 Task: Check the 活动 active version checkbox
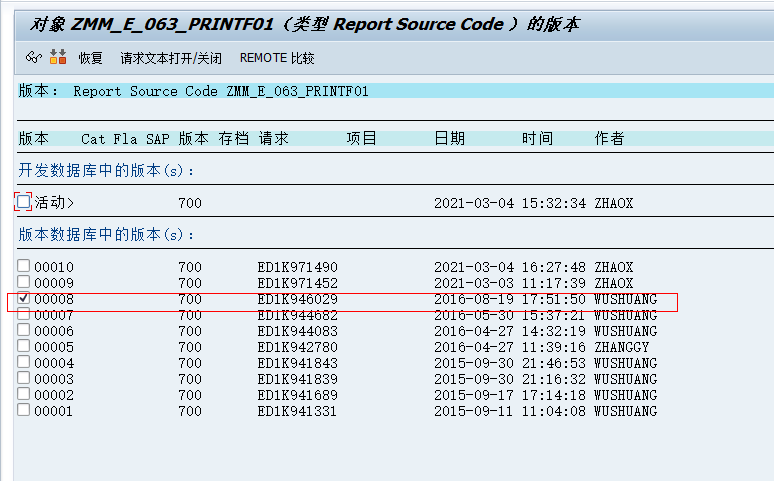23,201
